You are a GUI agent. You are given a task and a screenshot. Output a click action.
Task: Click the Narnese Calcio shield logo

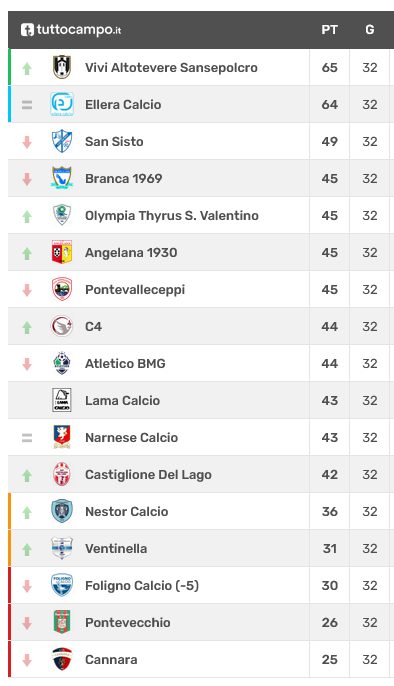[x=62, y=437]
